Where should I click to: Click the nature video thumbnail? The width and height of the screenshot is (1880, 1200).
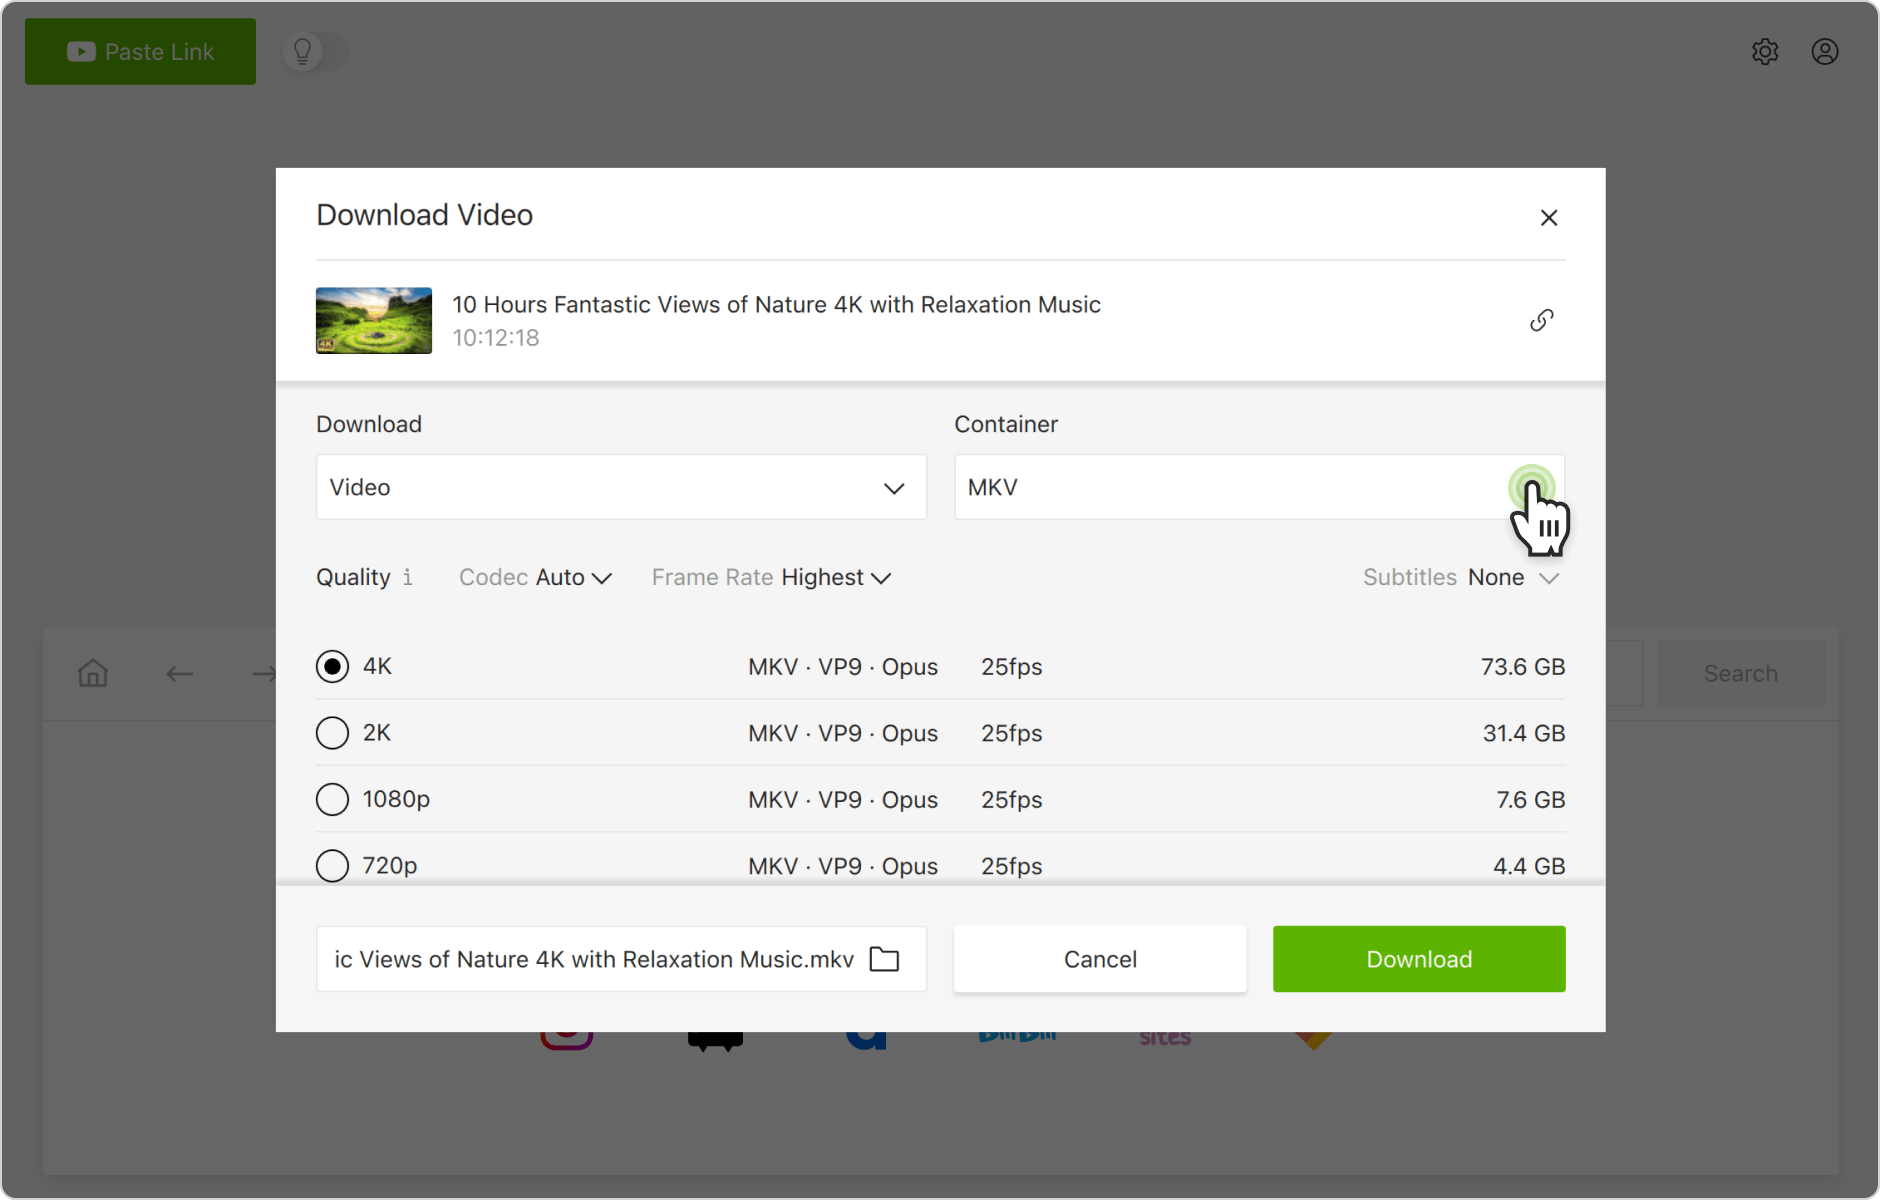tap(373, 320)
